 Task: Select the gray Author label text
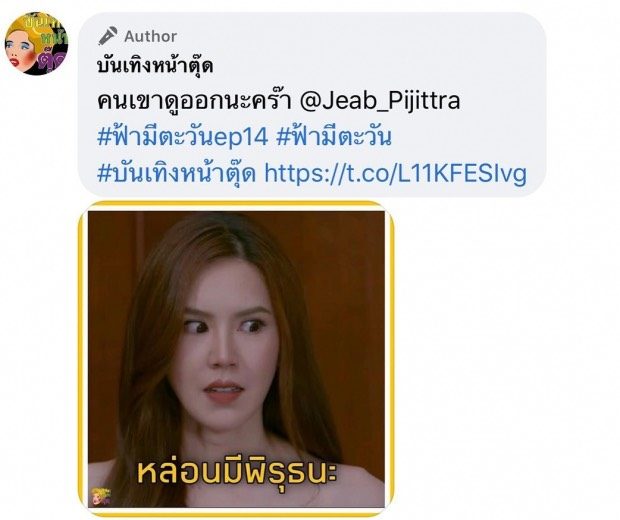151,36
